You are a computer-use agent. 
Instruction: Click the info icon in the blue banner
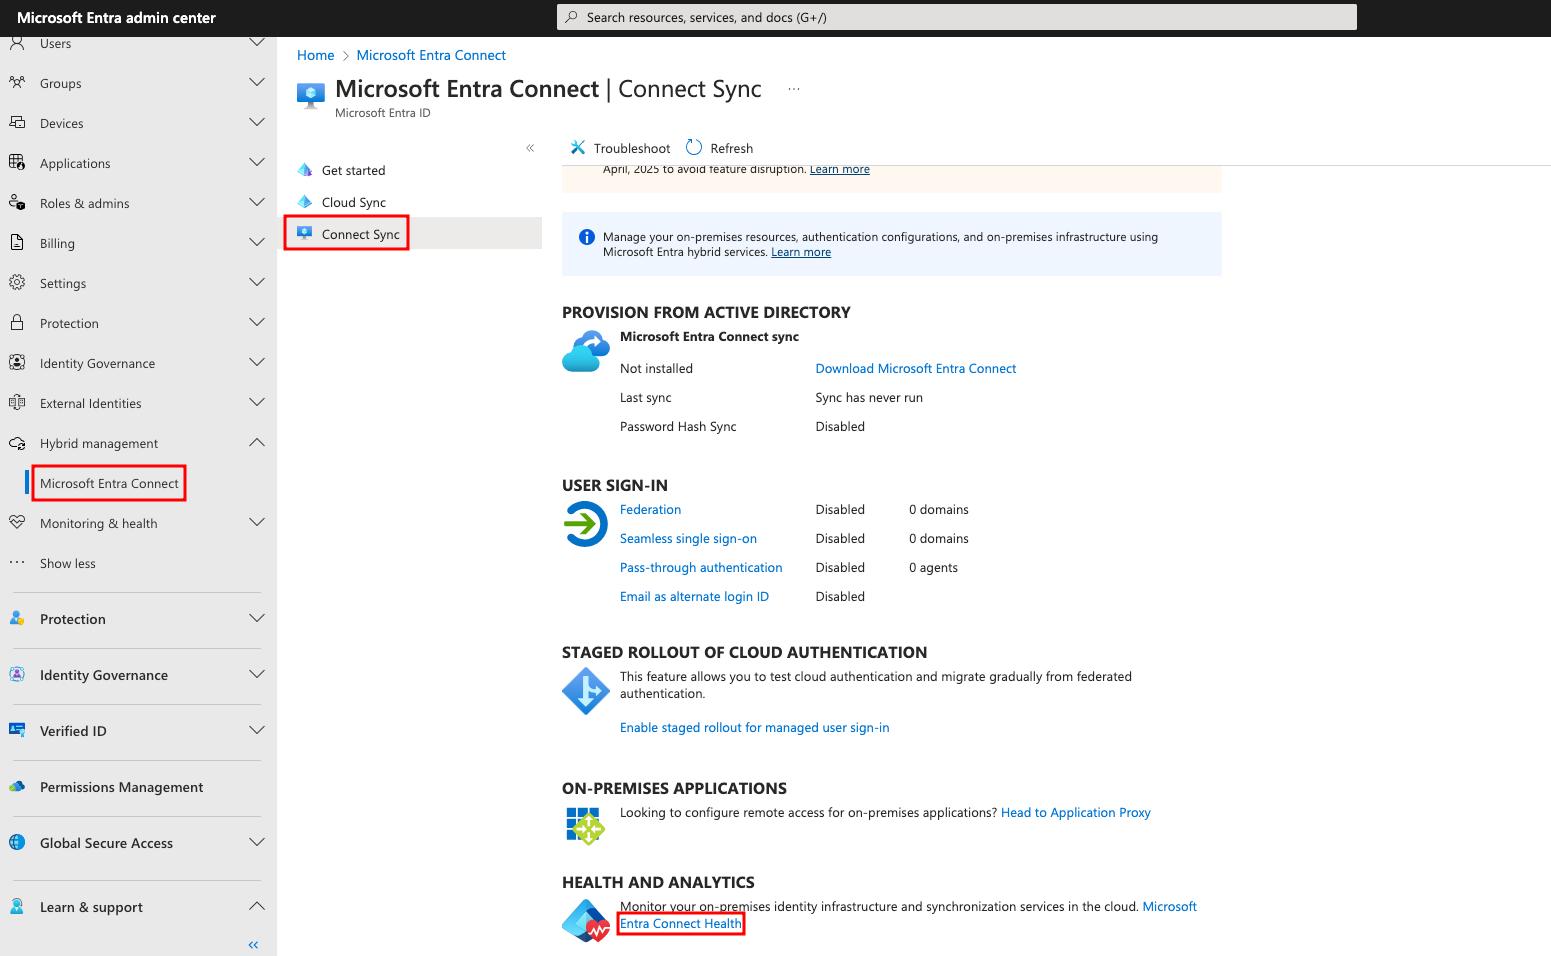tap(587, 237)
